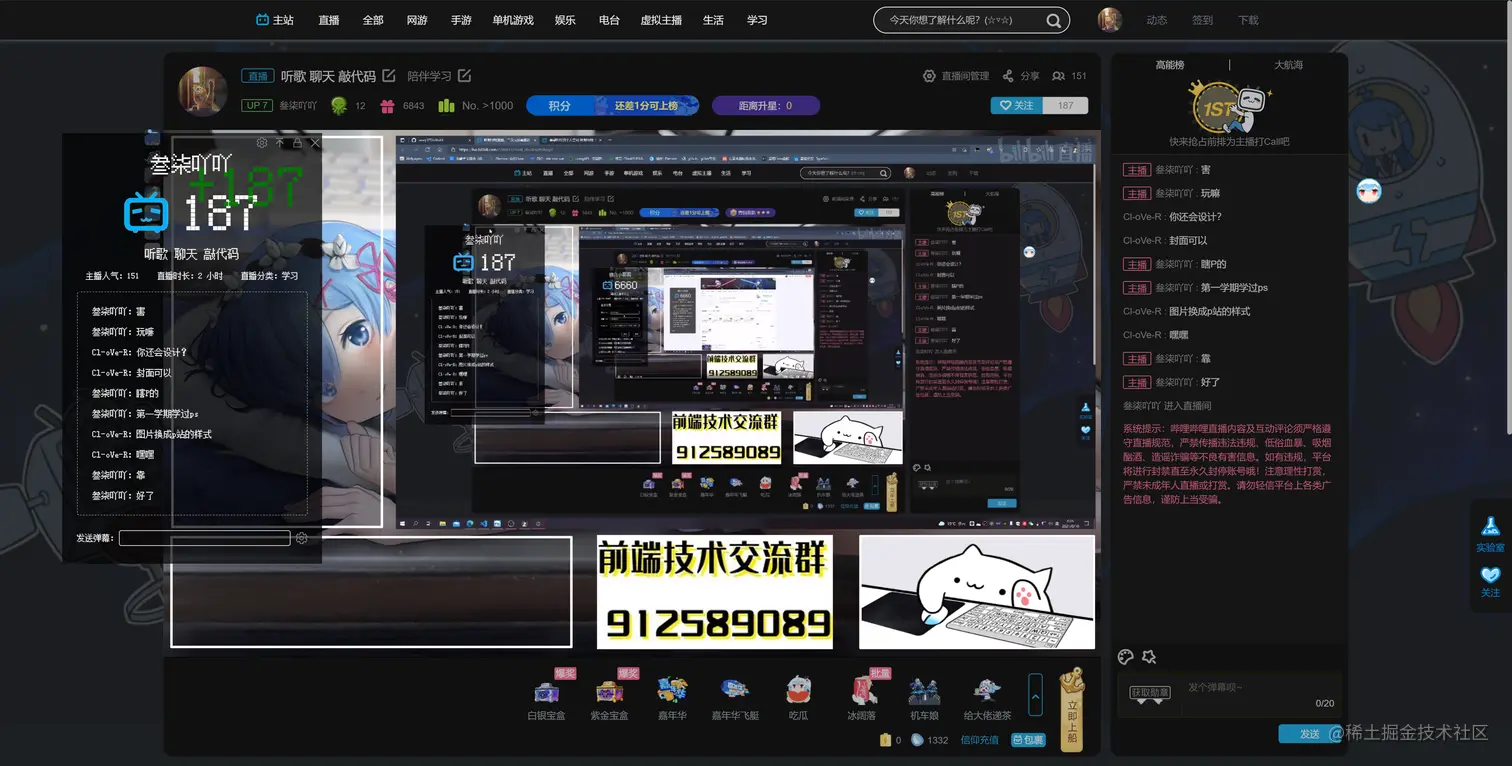This screenshot has width=1512, height=766.
Task: Open the 学习 nav menu item
Action: 757,20
